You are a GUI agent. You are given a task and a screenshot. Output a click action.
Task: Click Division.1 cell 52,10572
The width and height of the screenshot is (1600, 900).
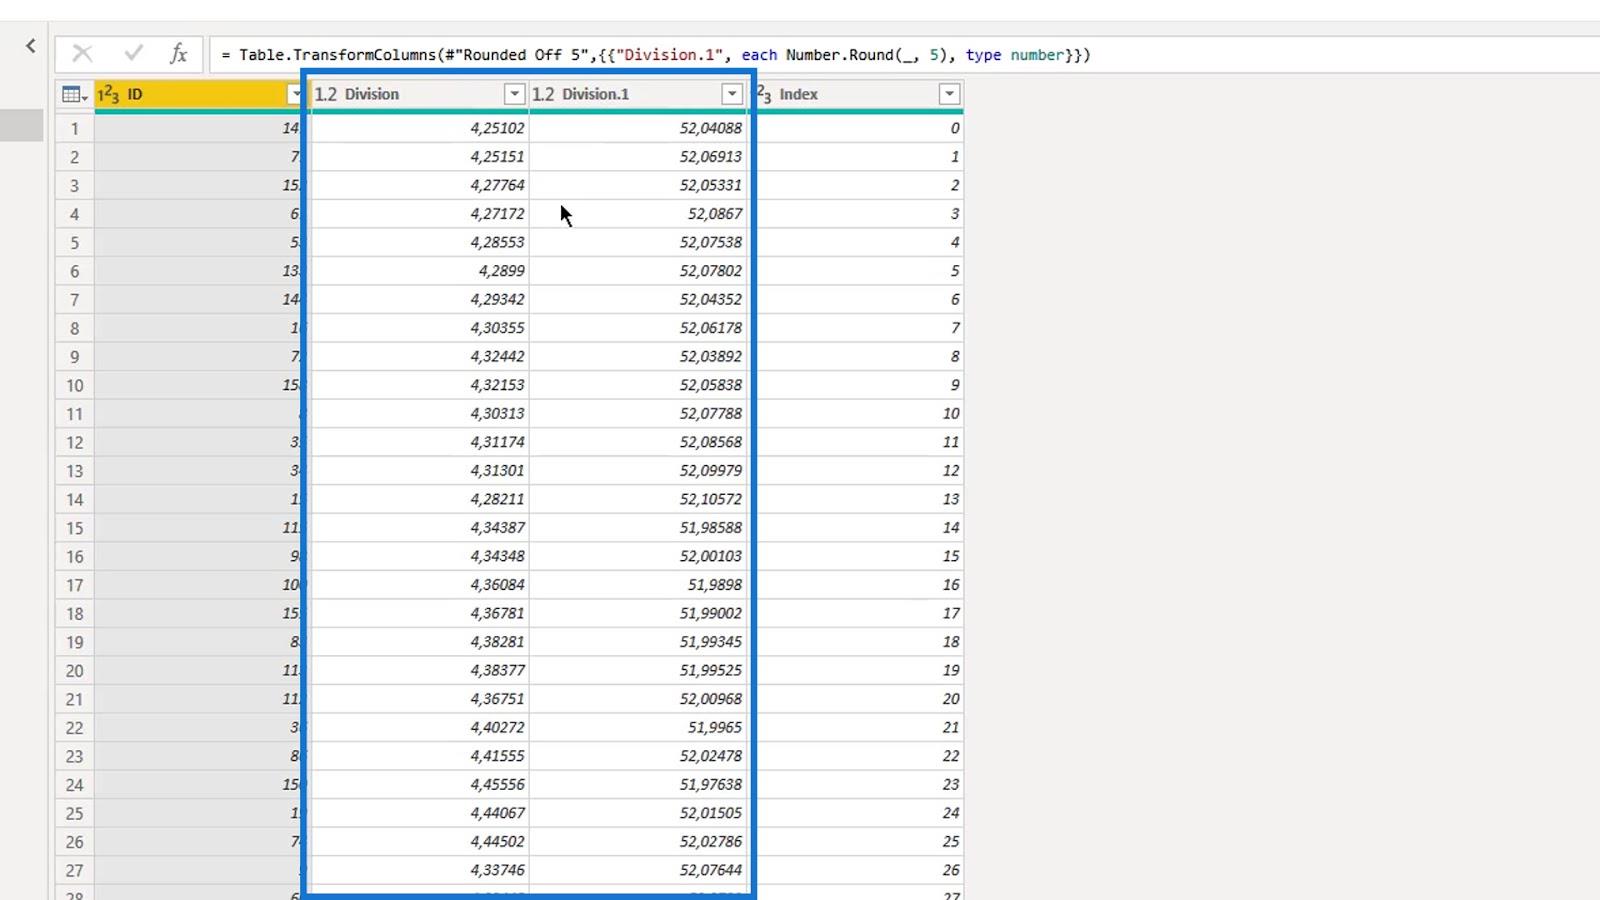pos(638,499)
